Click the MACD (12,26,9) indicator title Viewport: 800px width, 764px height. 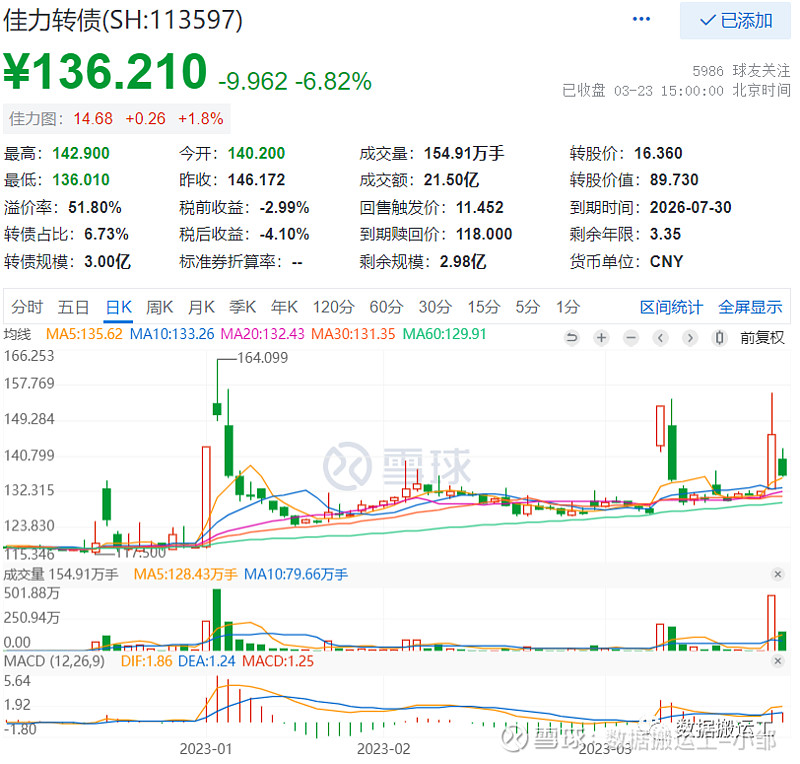pyautogui.click(x=54, y=661)
